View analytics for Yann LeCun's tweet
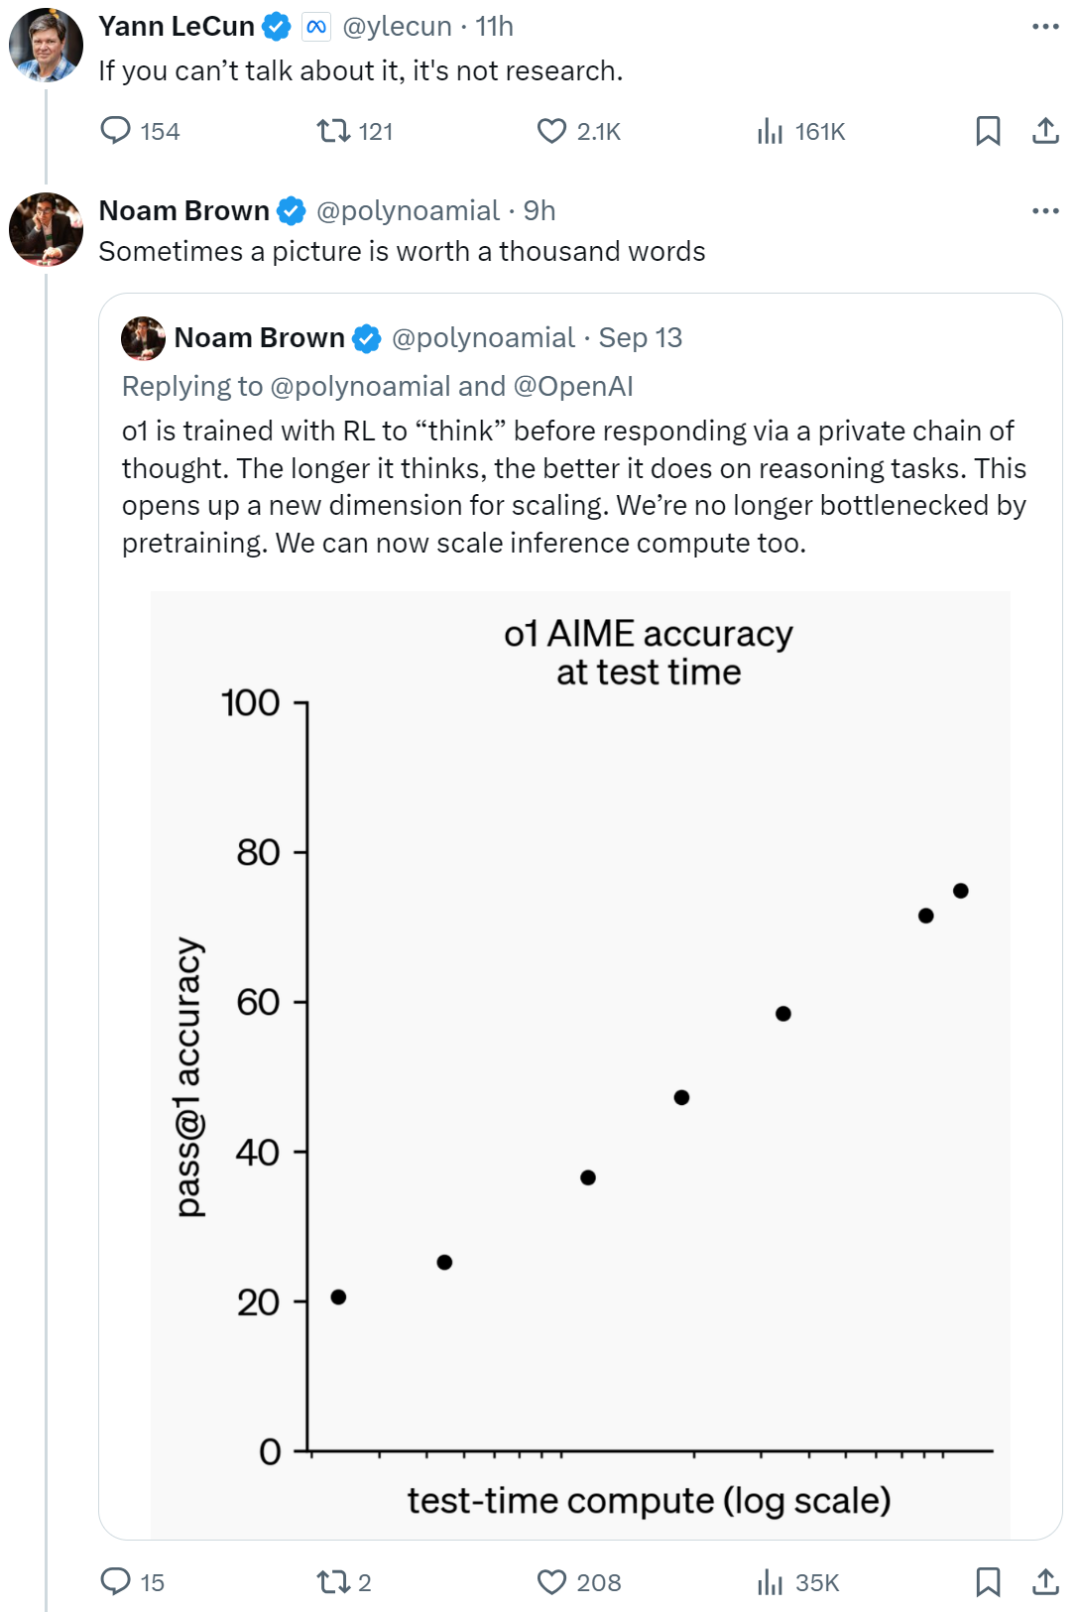This screenshot has height=1612, width=1080. tap(770, 130)
